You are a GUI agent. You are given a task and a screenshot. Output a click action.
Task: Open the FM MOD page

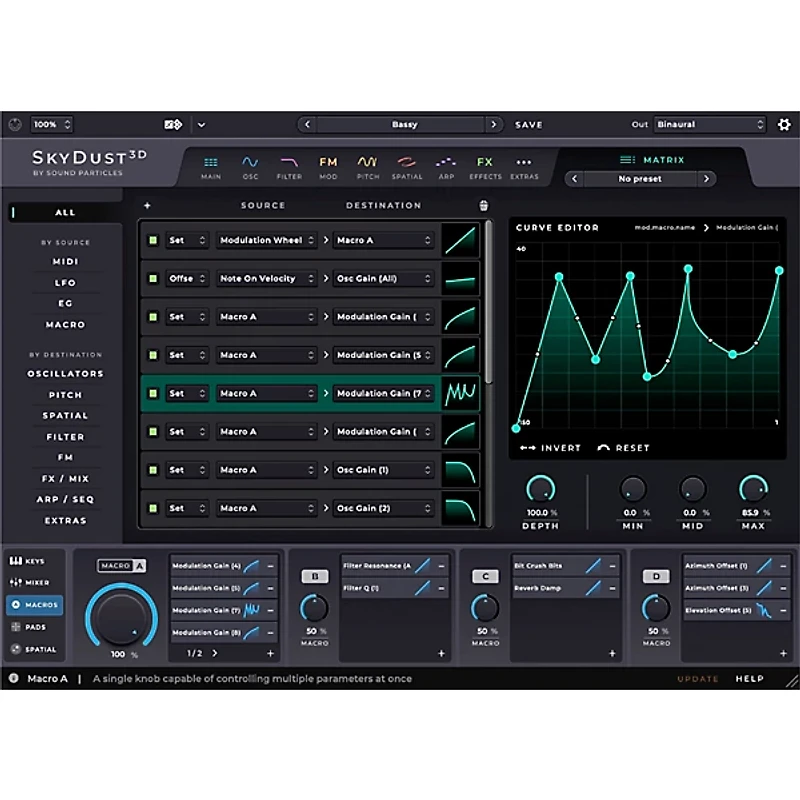coord(328,165)
